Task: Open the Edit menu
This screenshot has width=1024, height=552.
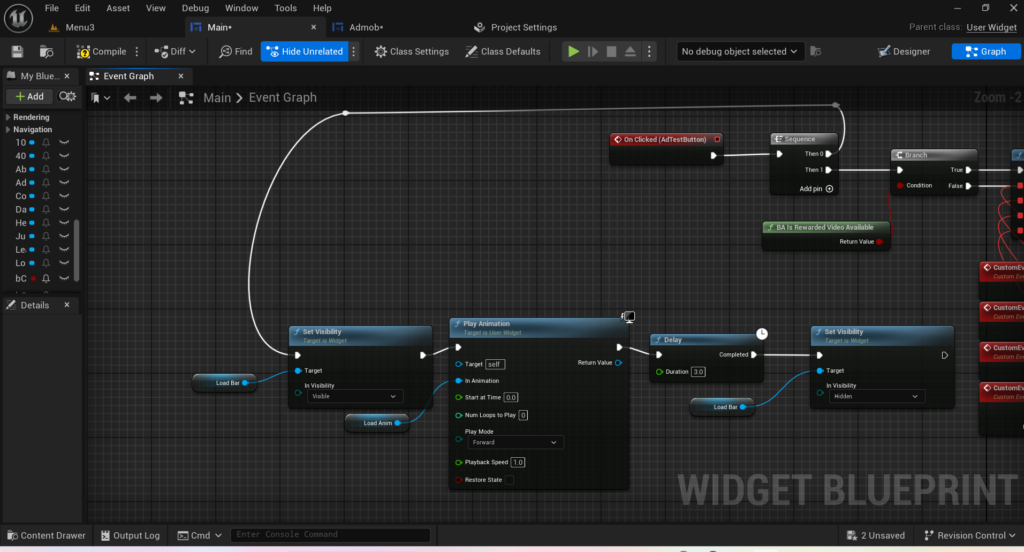Action: click(82, 8)
